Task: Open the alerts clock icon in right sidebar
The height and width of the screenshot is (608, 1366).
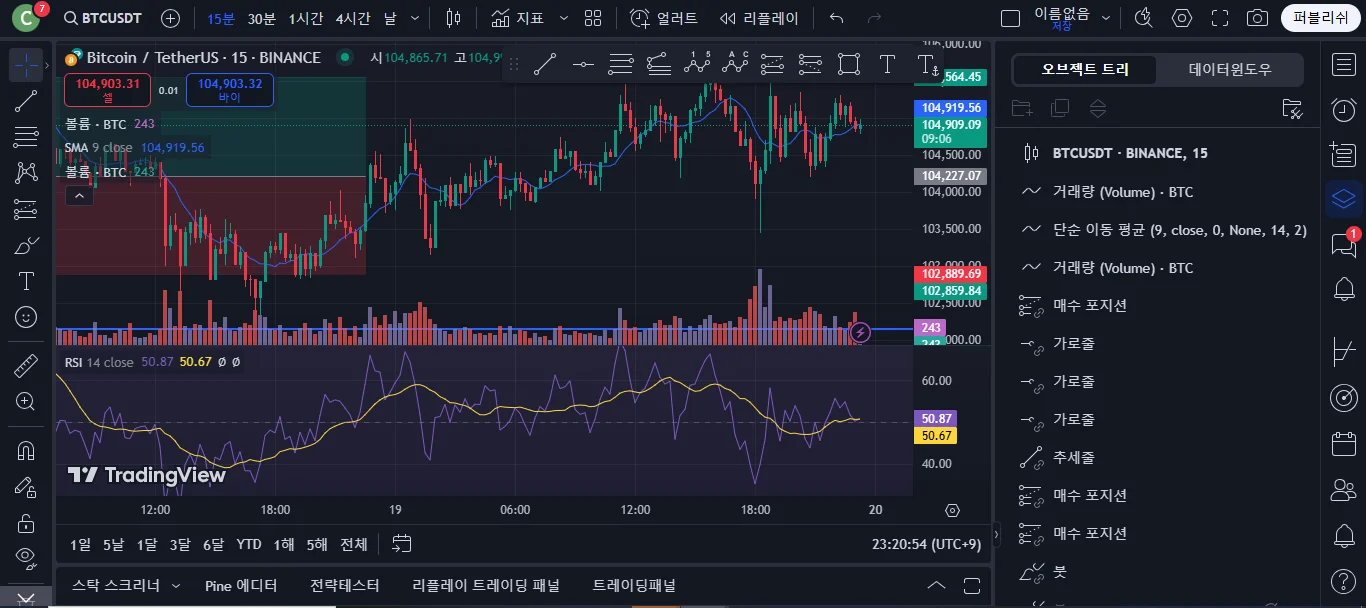Action: coord(1344,110)
